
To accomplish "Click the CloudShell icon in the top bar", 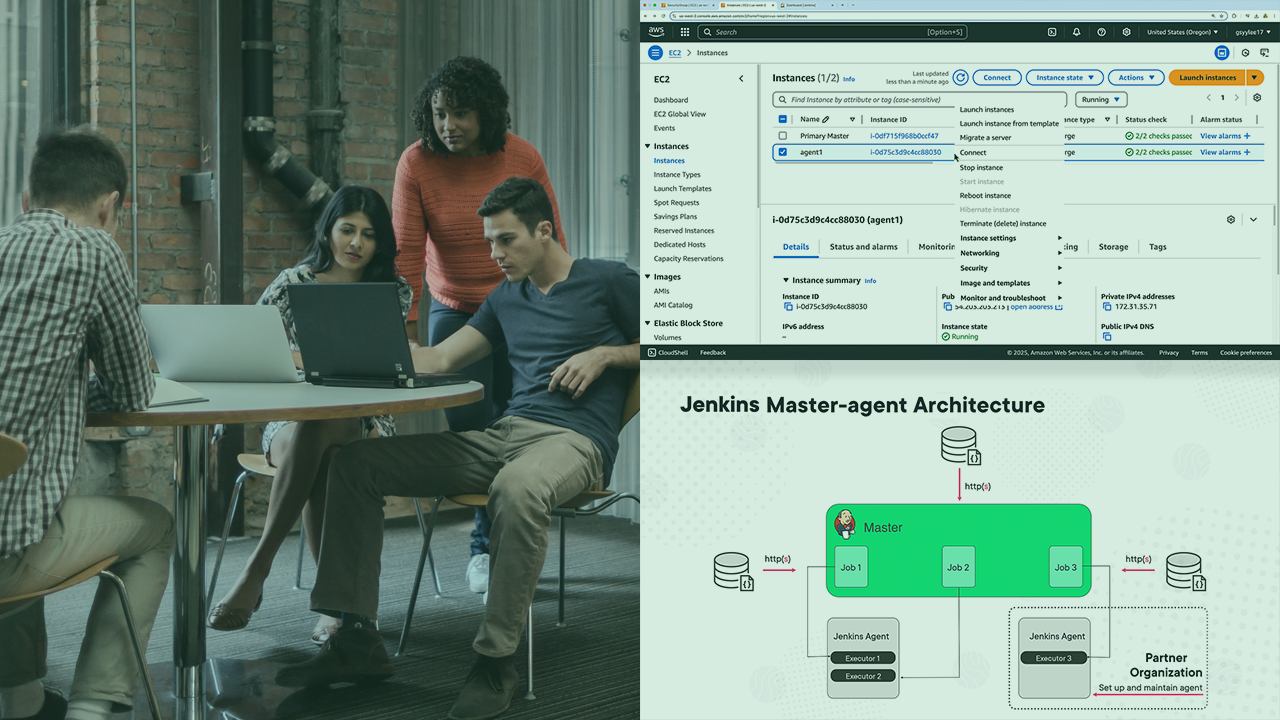I will point(1052,32).
